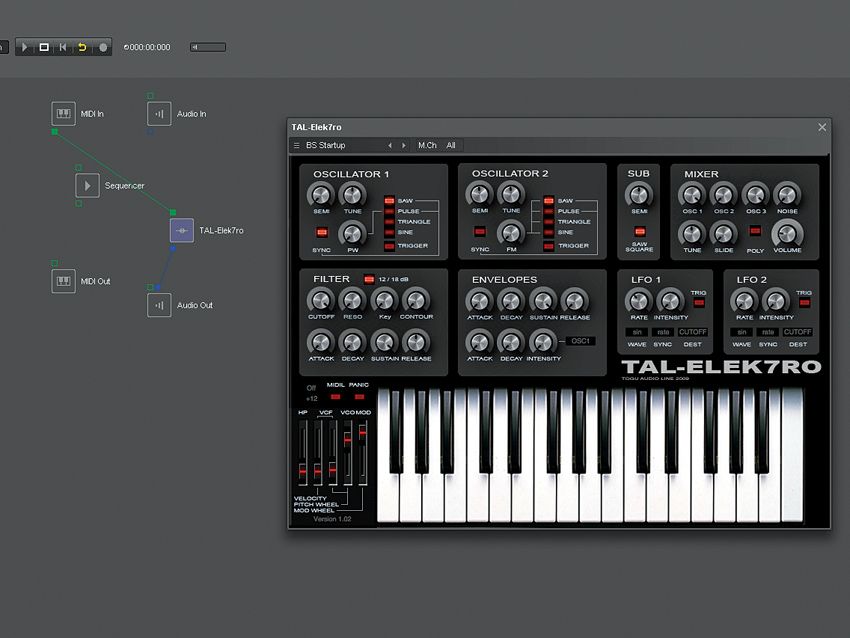Click the transport record button
Screen dimensions: 850x638
point(102,47)
